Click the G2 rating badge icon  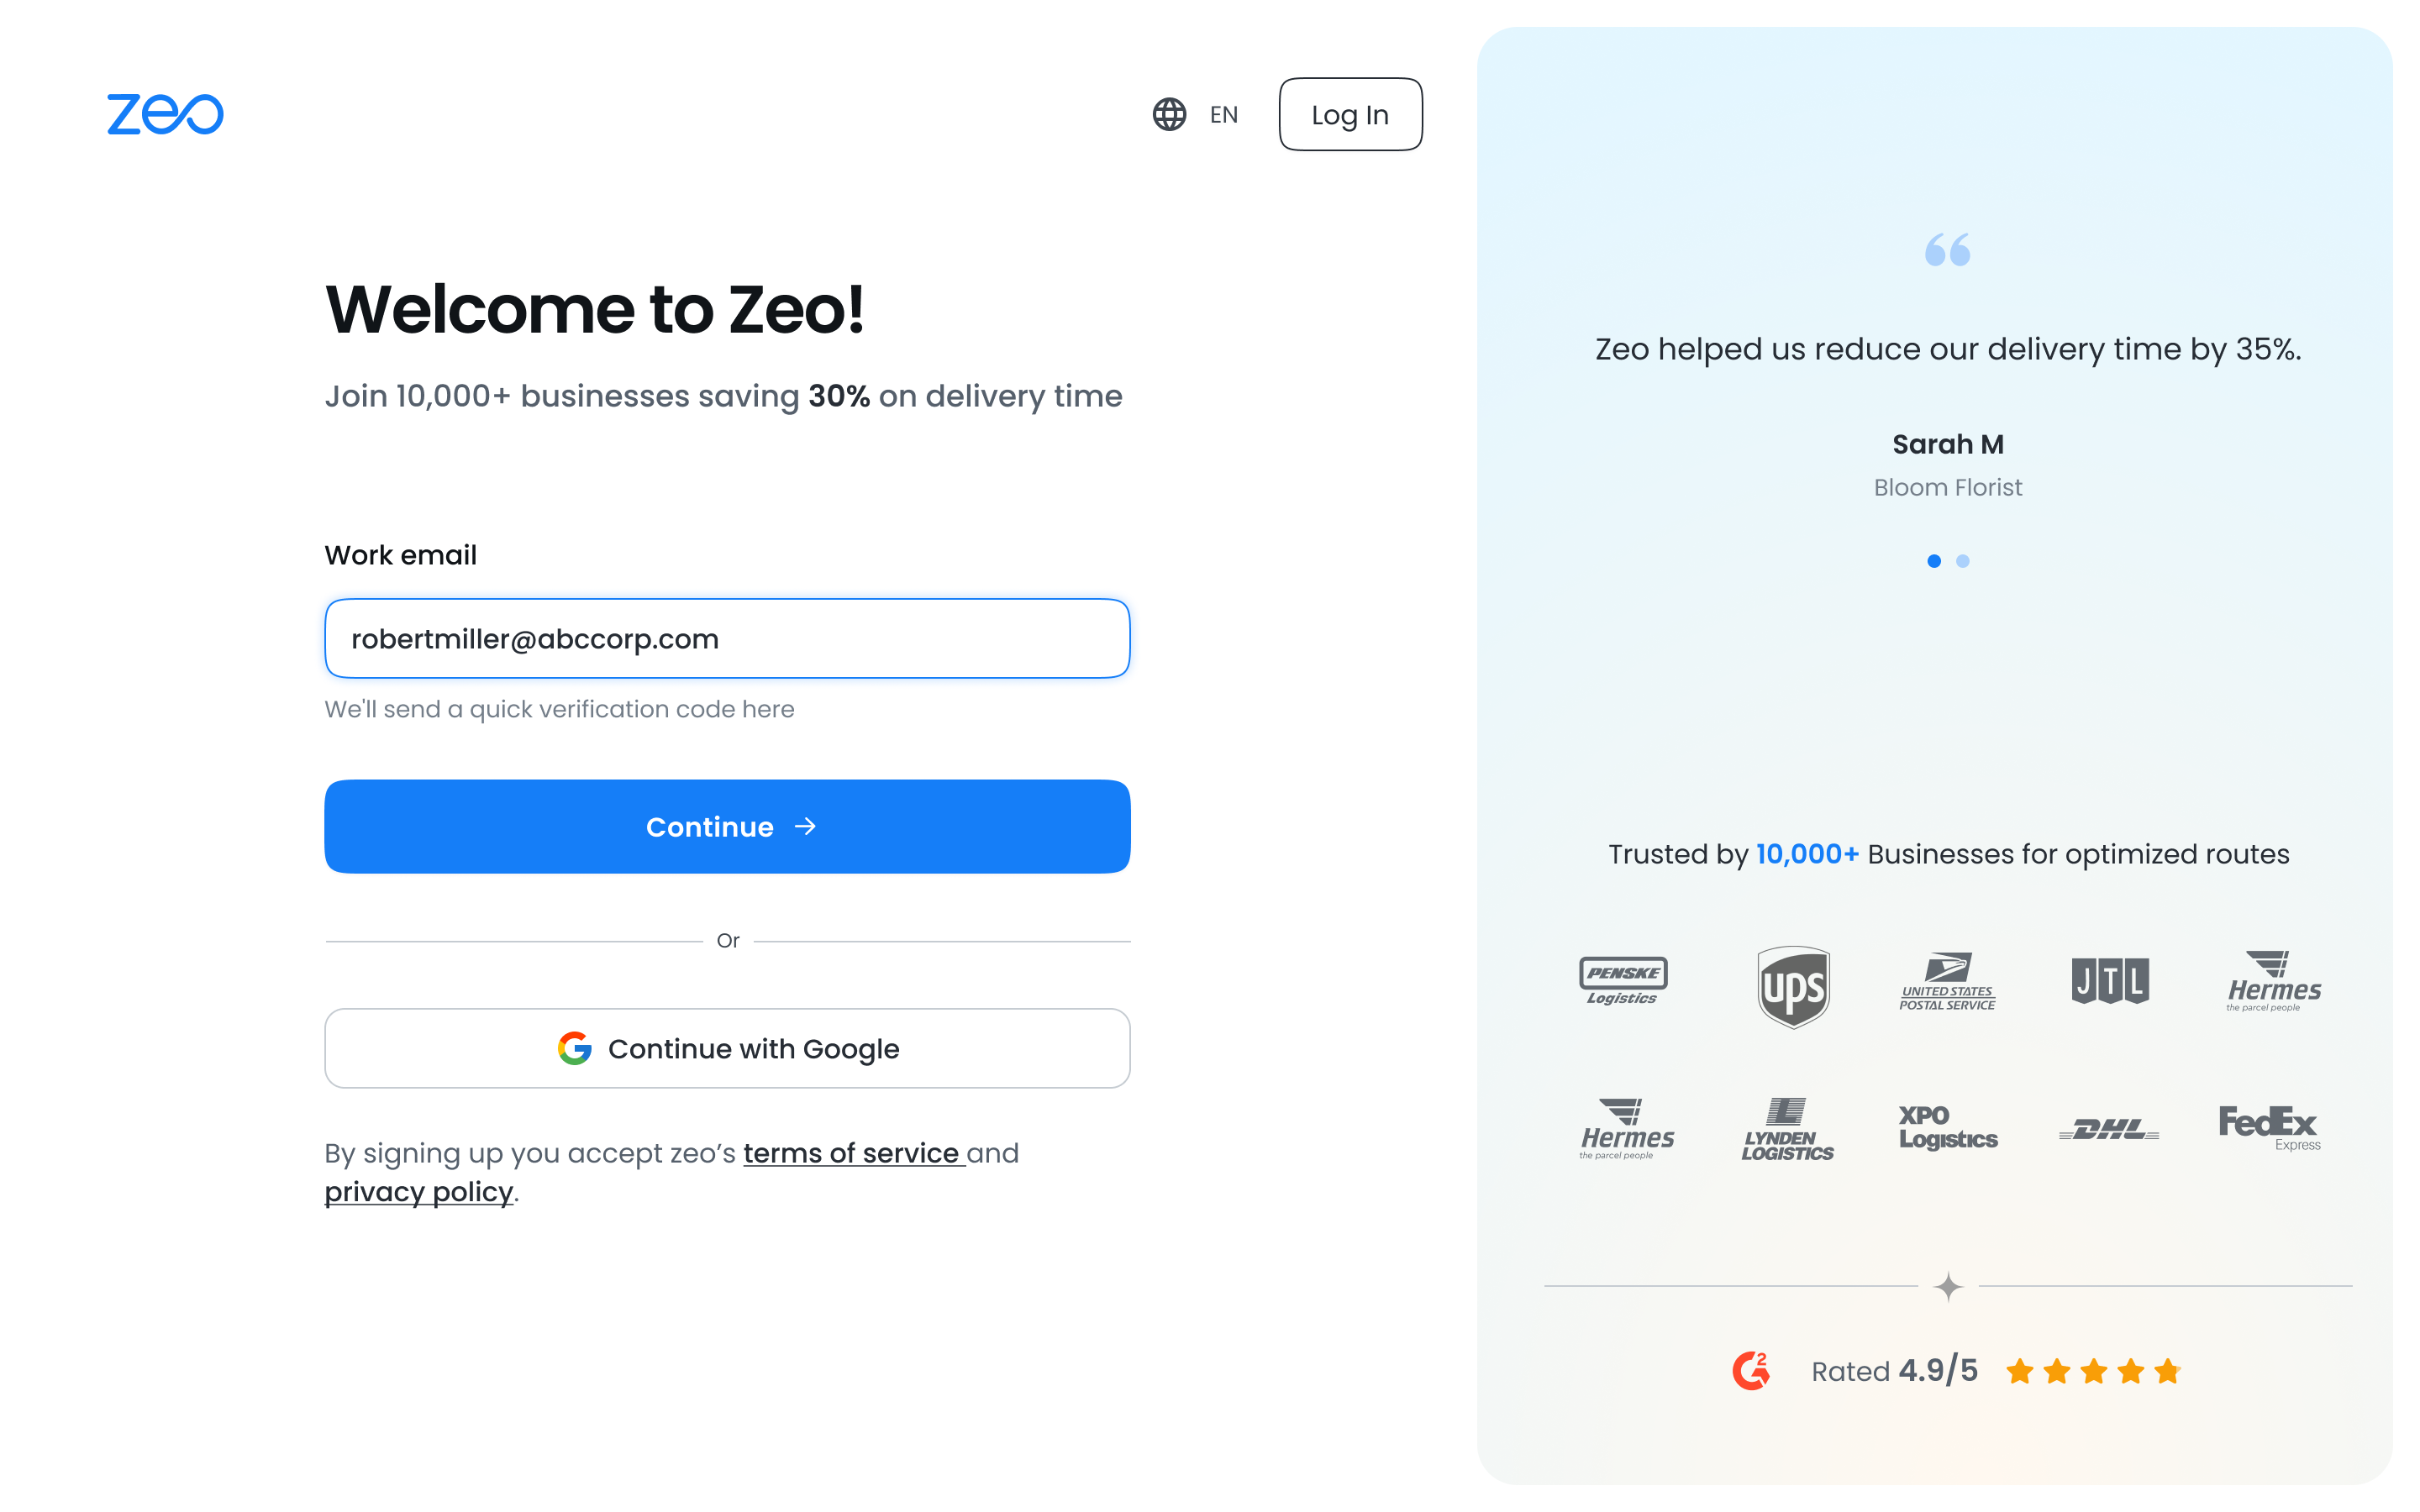pos(1751,1370)
